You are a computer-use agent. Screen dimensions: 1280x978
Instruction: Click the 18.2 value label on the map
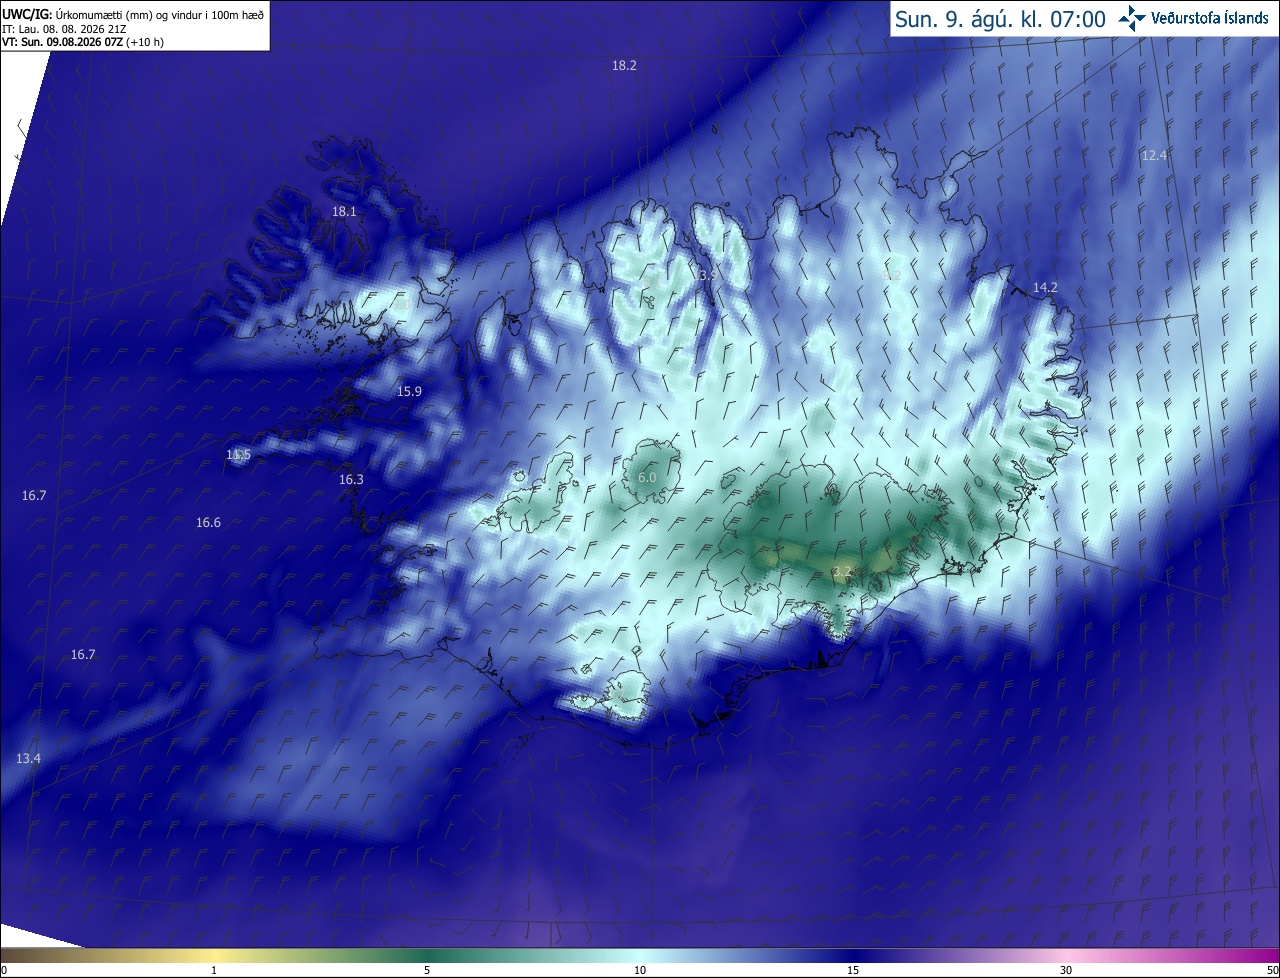coord(624,65)
